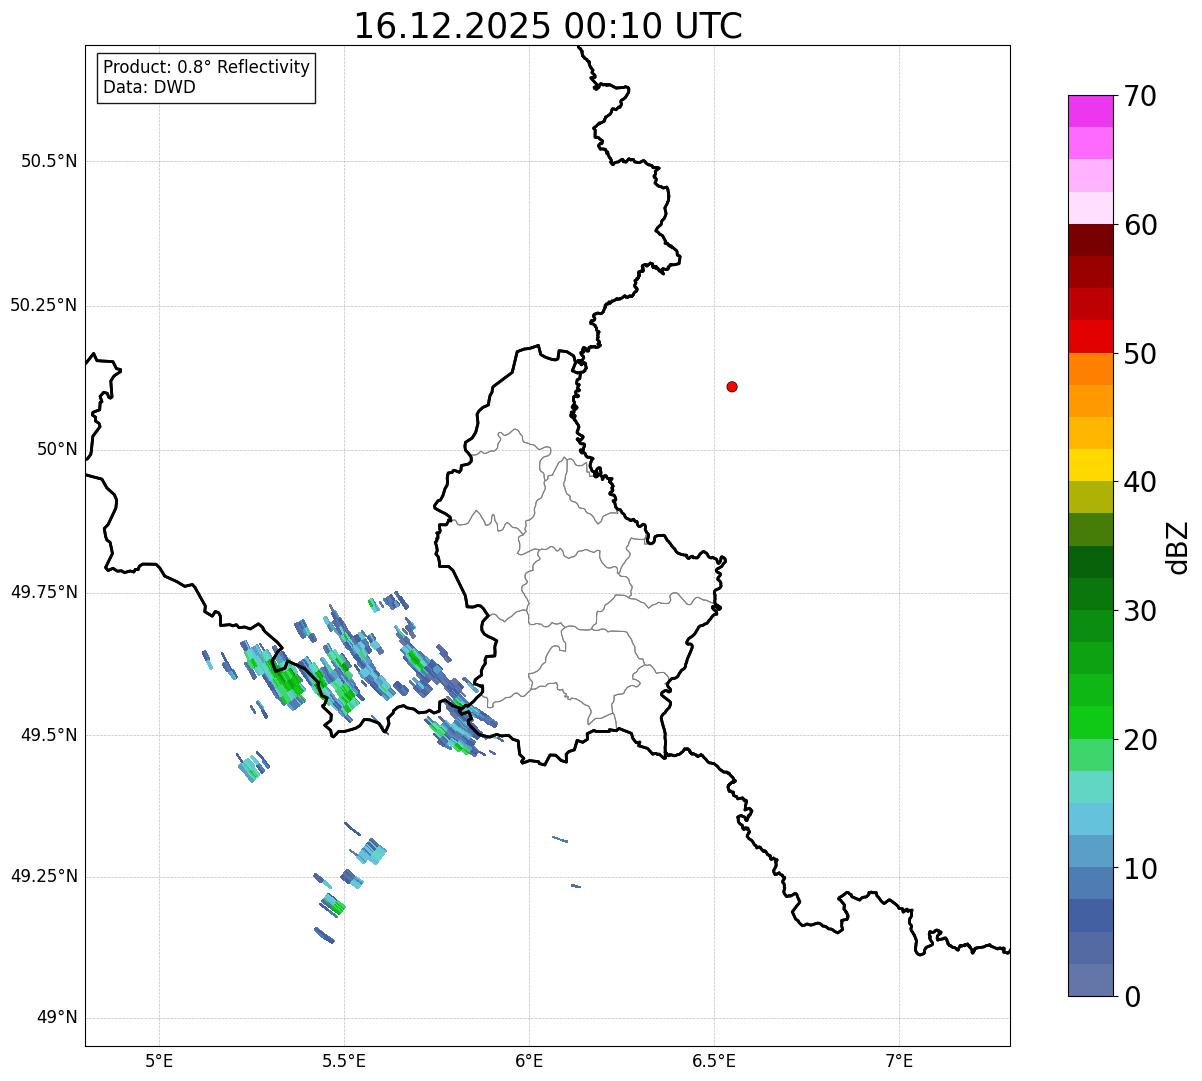Viewport: 1202px width, 1081px height.
Task: Click the 49°N latitude label
Action: click(57, 1018)
